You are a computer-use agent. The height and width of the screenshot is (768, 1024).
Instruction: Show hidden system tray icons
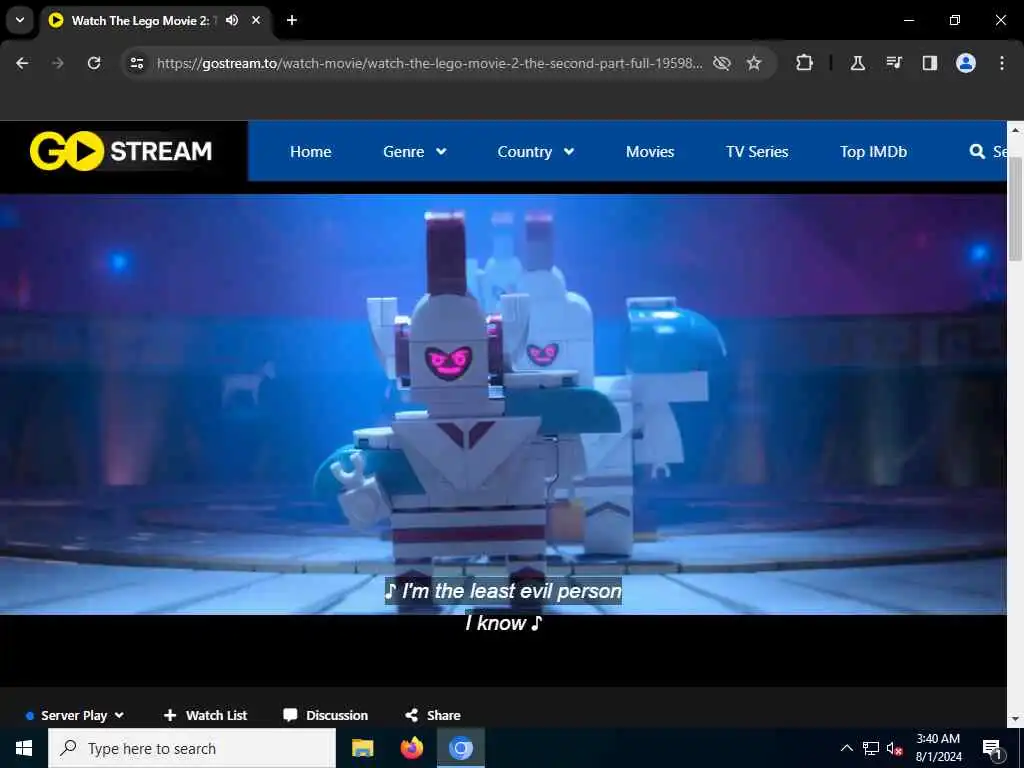click(x=846, y=748)
